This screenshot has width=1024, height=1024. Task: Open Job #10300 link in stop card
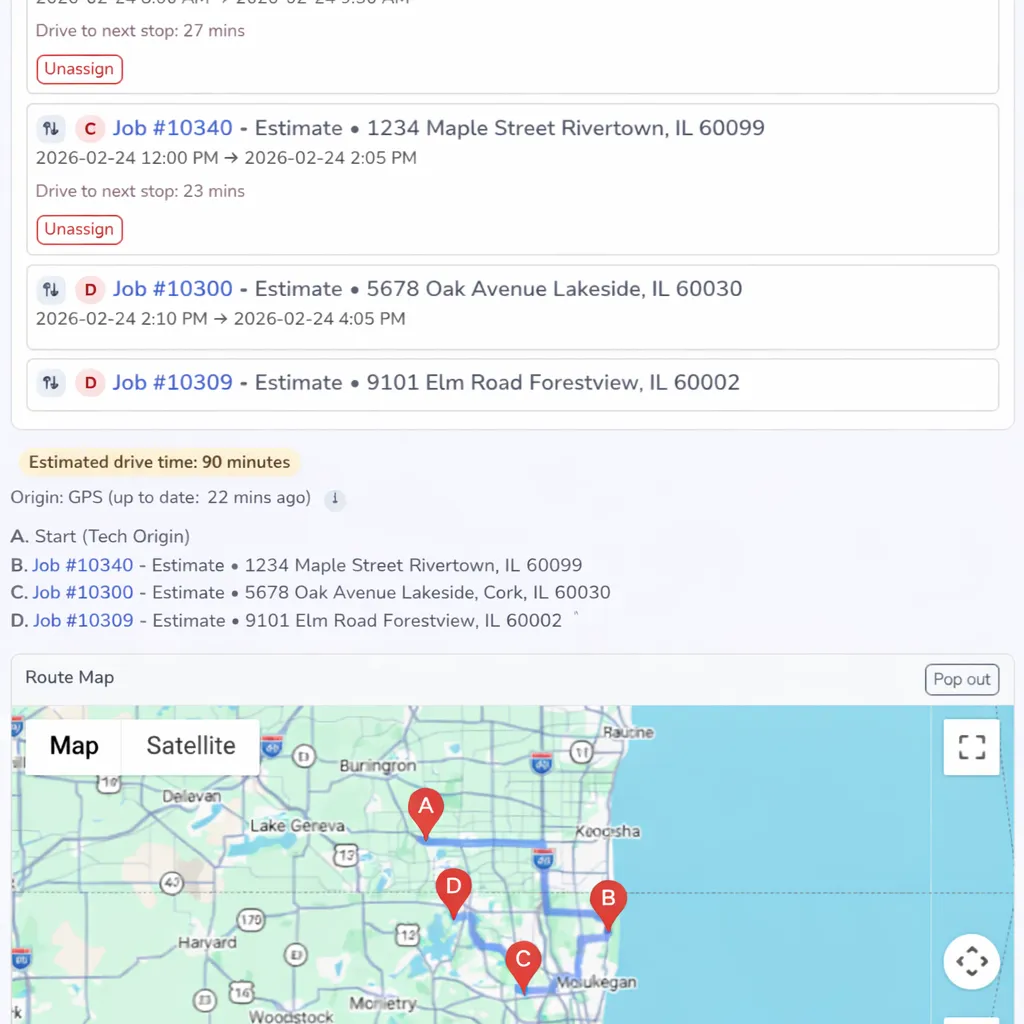(x=172, y=289)
